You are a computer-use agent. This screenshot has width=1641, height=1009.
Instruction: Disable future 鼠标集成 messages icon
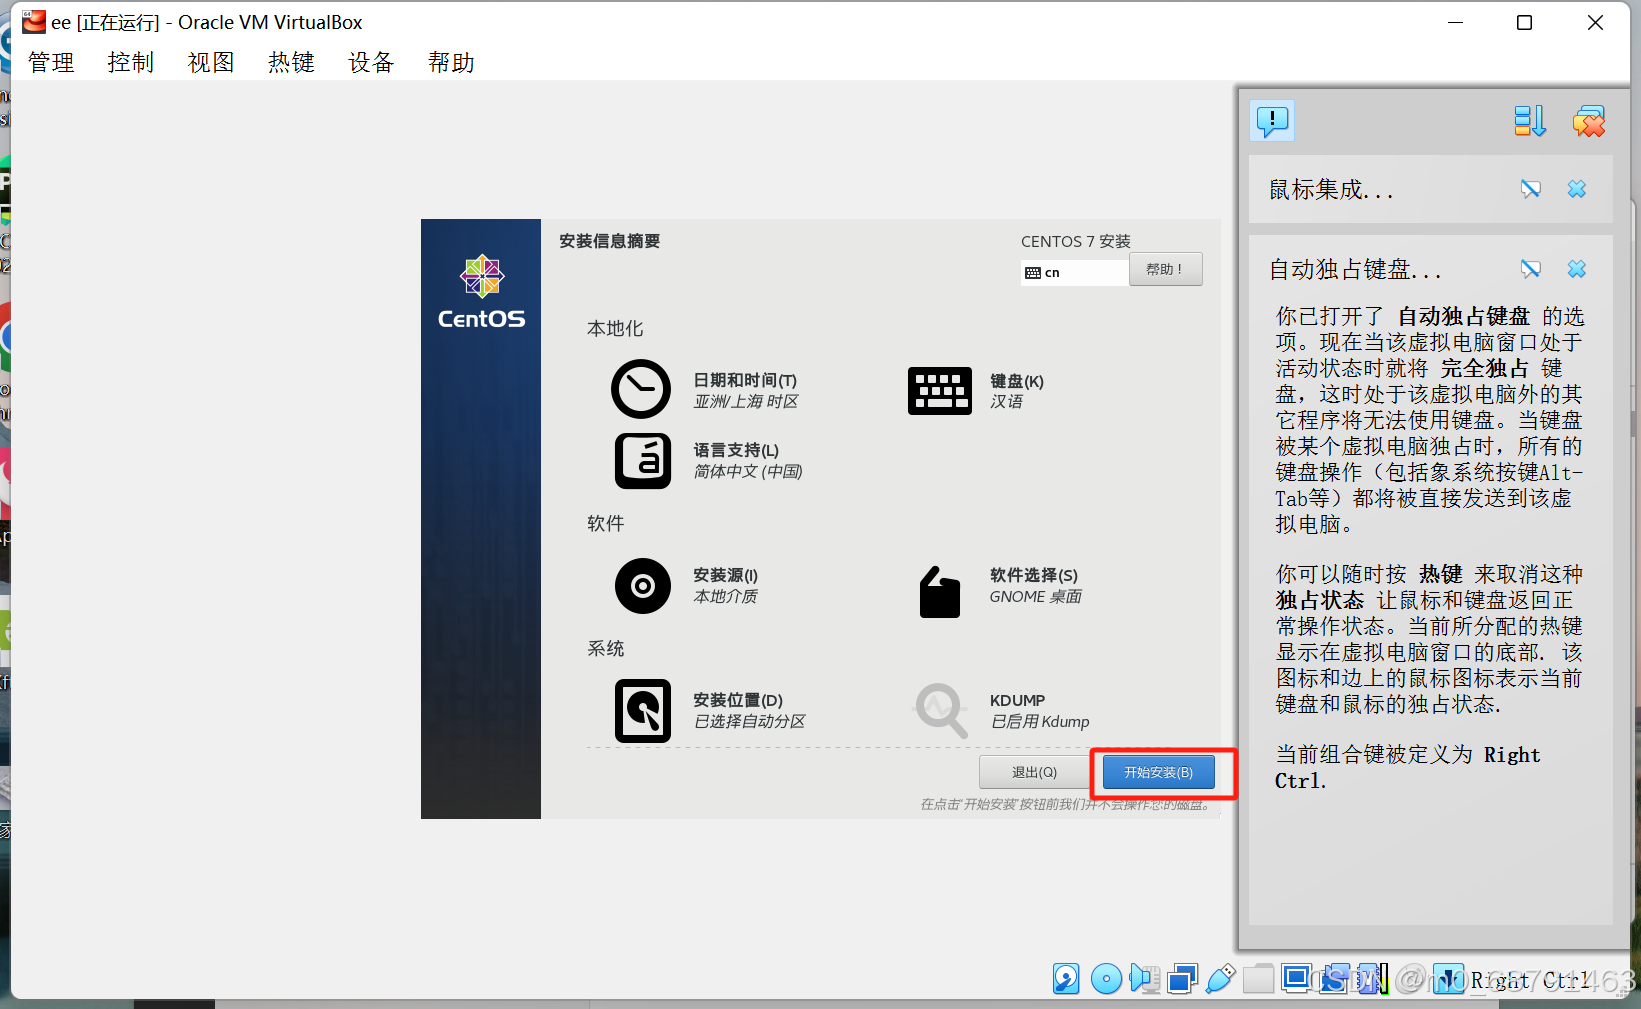(x=1530, y=189)
